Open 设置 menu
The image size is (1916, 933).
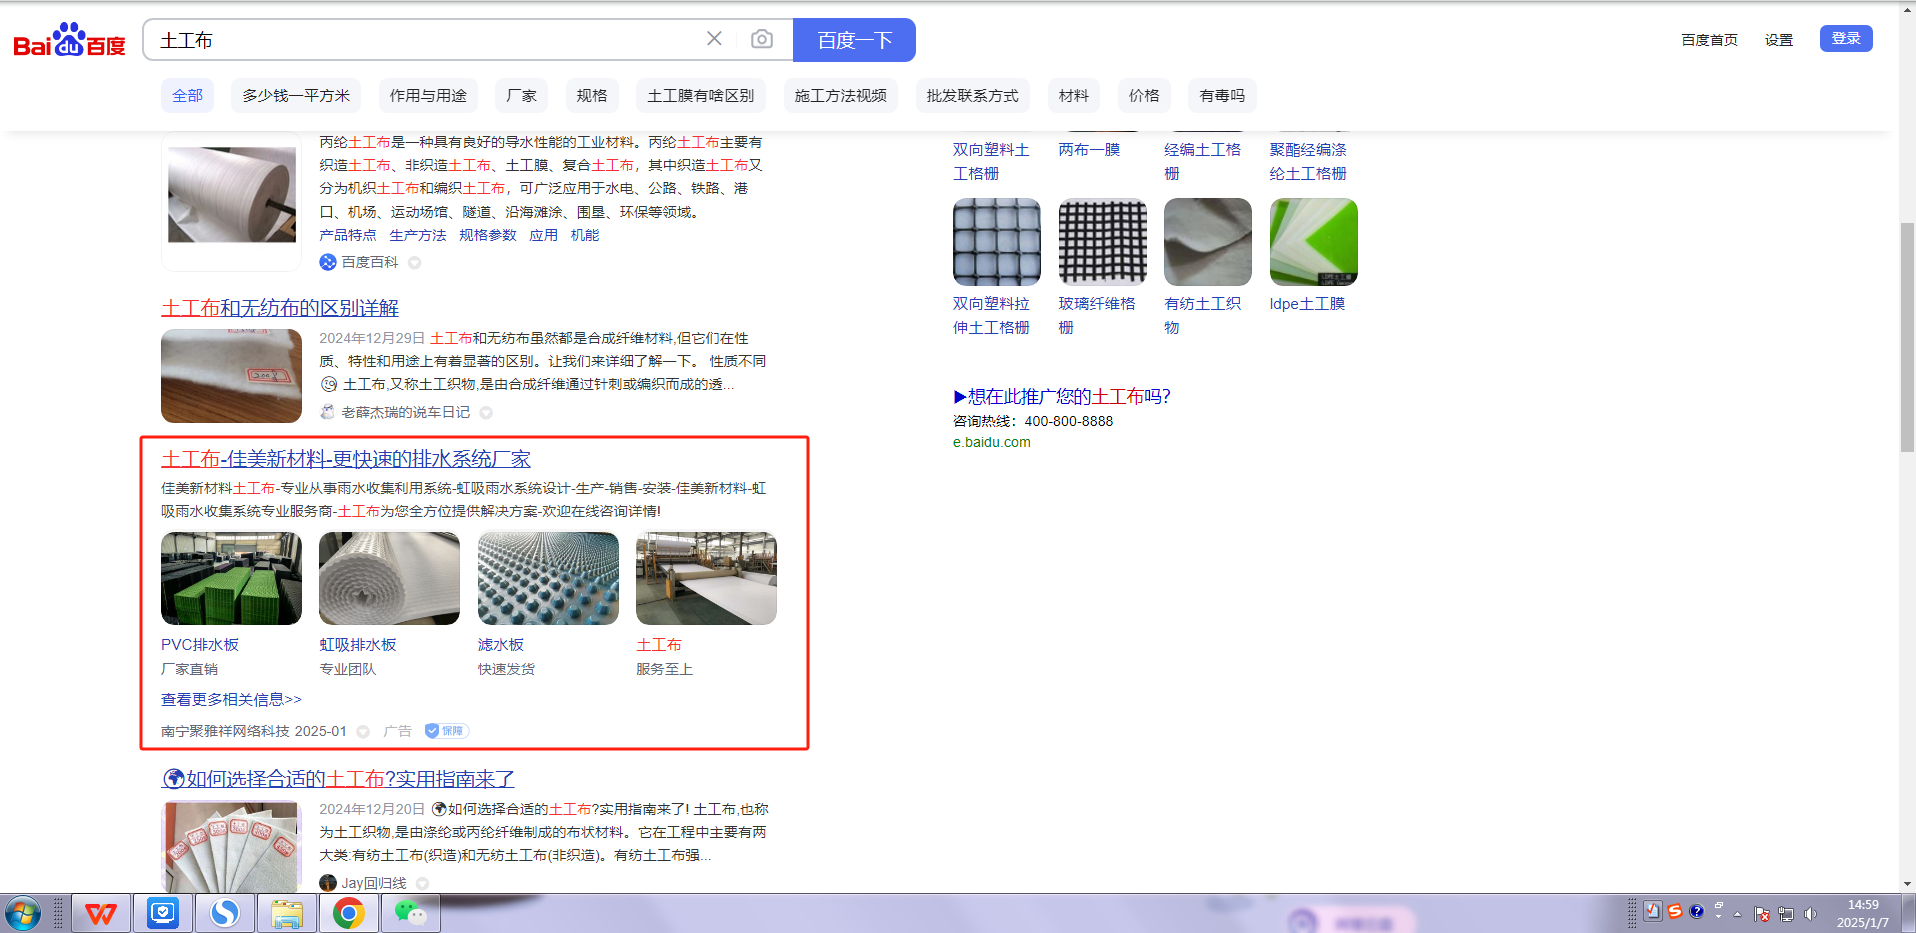pyautogui.click(x=1779, y=40)
